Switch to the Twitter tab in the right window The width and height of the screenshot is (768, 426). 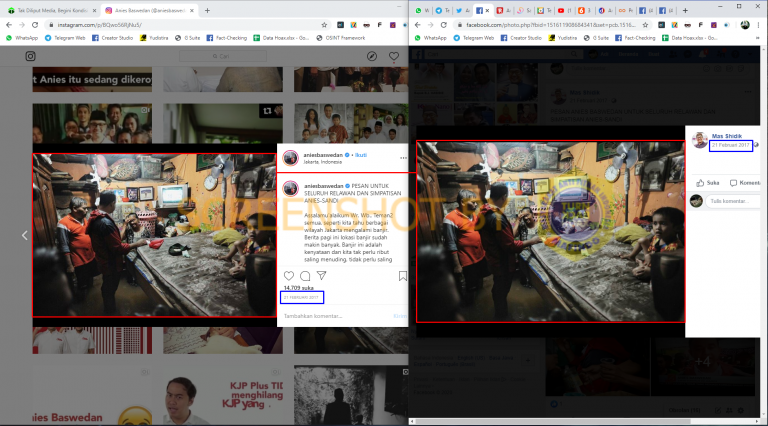pyautogui.click(x=463, y=10)
